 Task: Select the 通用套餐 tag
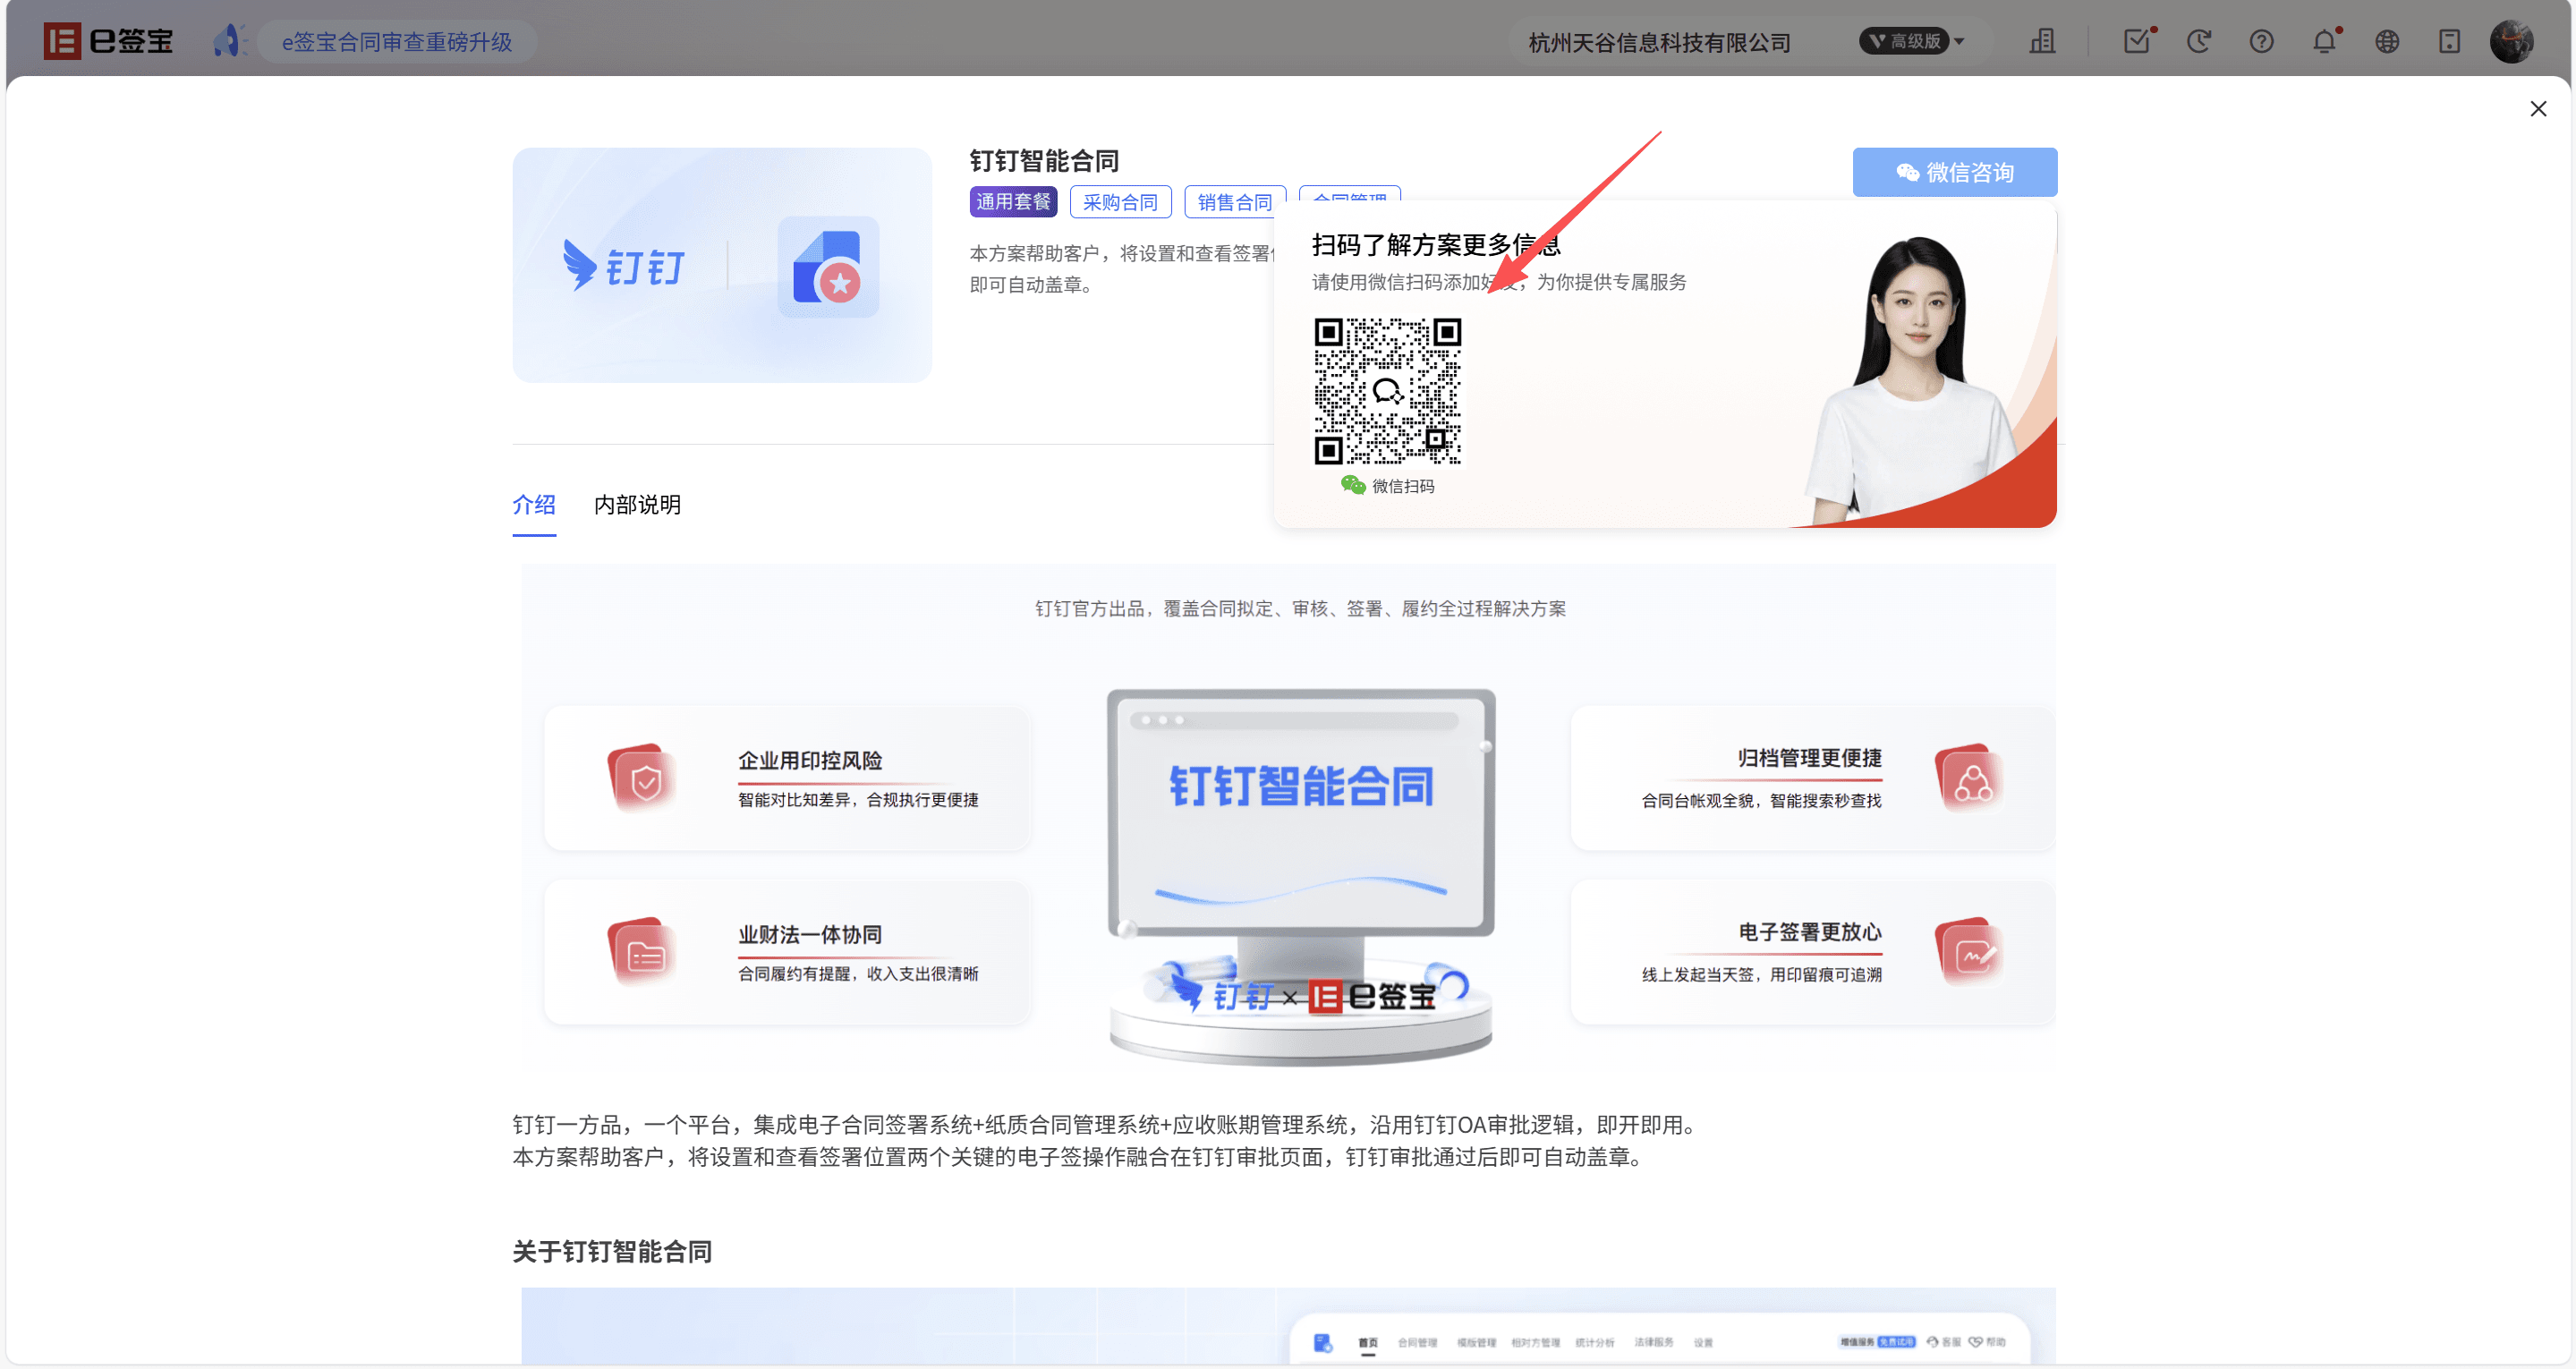[x=1013, y=201]
